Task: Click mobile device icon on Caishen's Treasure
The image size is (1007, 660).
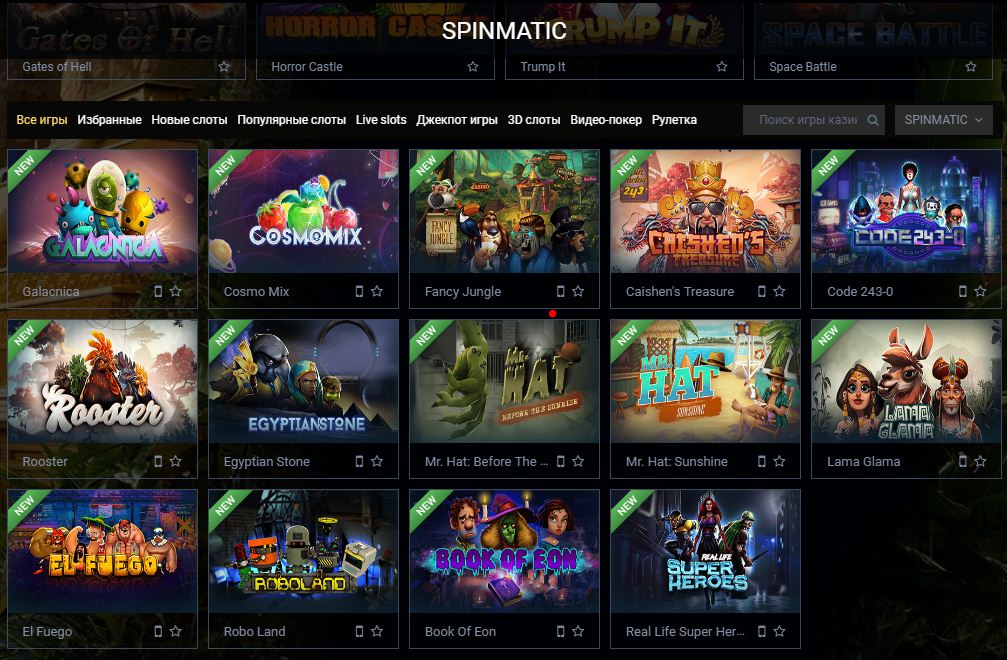Action: coord(762,291)
